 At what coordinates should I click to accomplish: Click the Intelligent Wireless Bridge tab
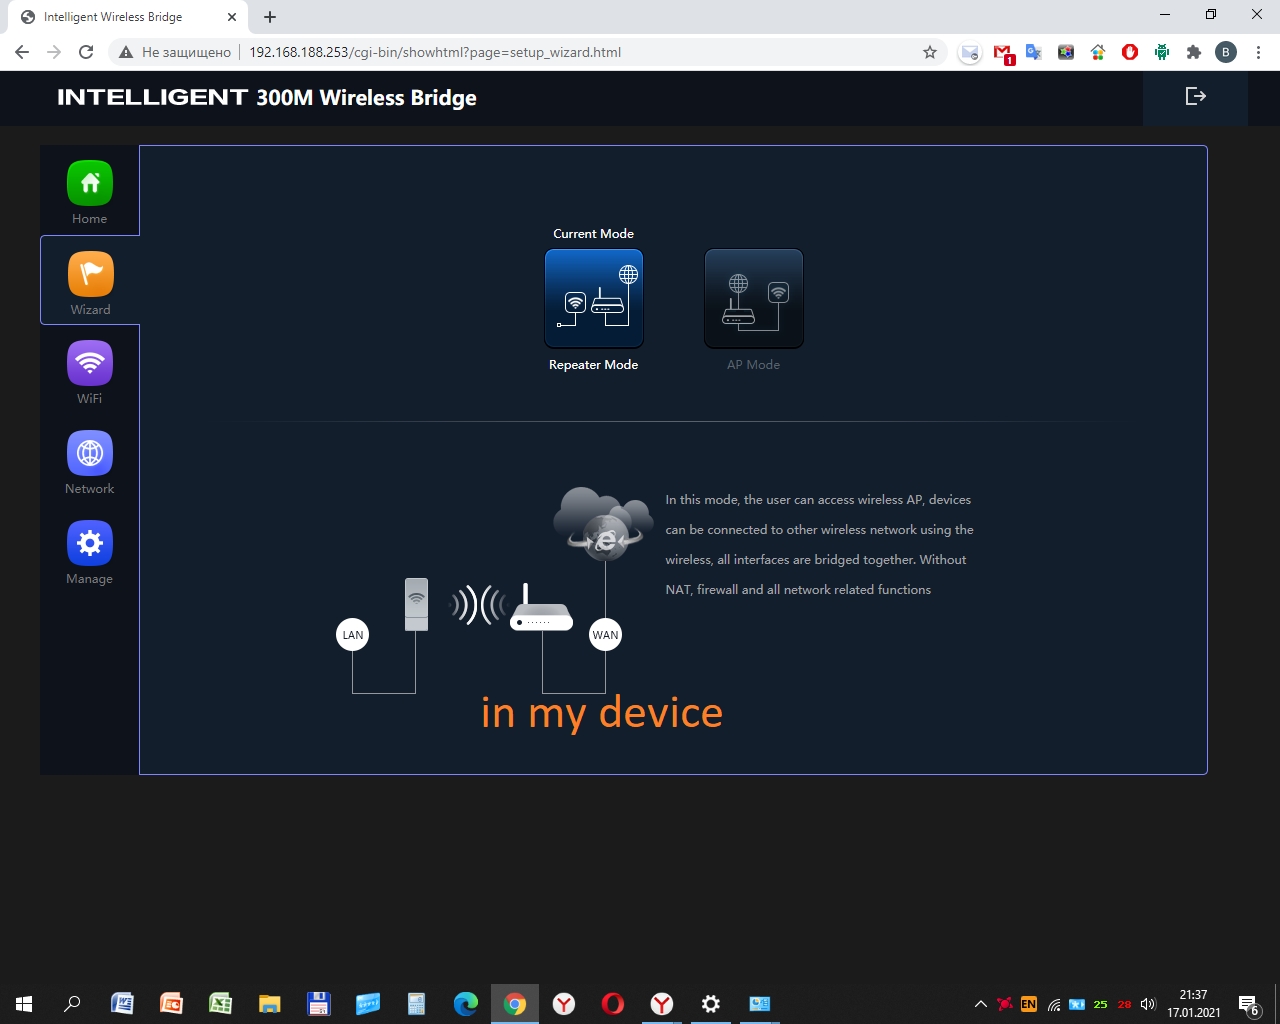(120, 17)
